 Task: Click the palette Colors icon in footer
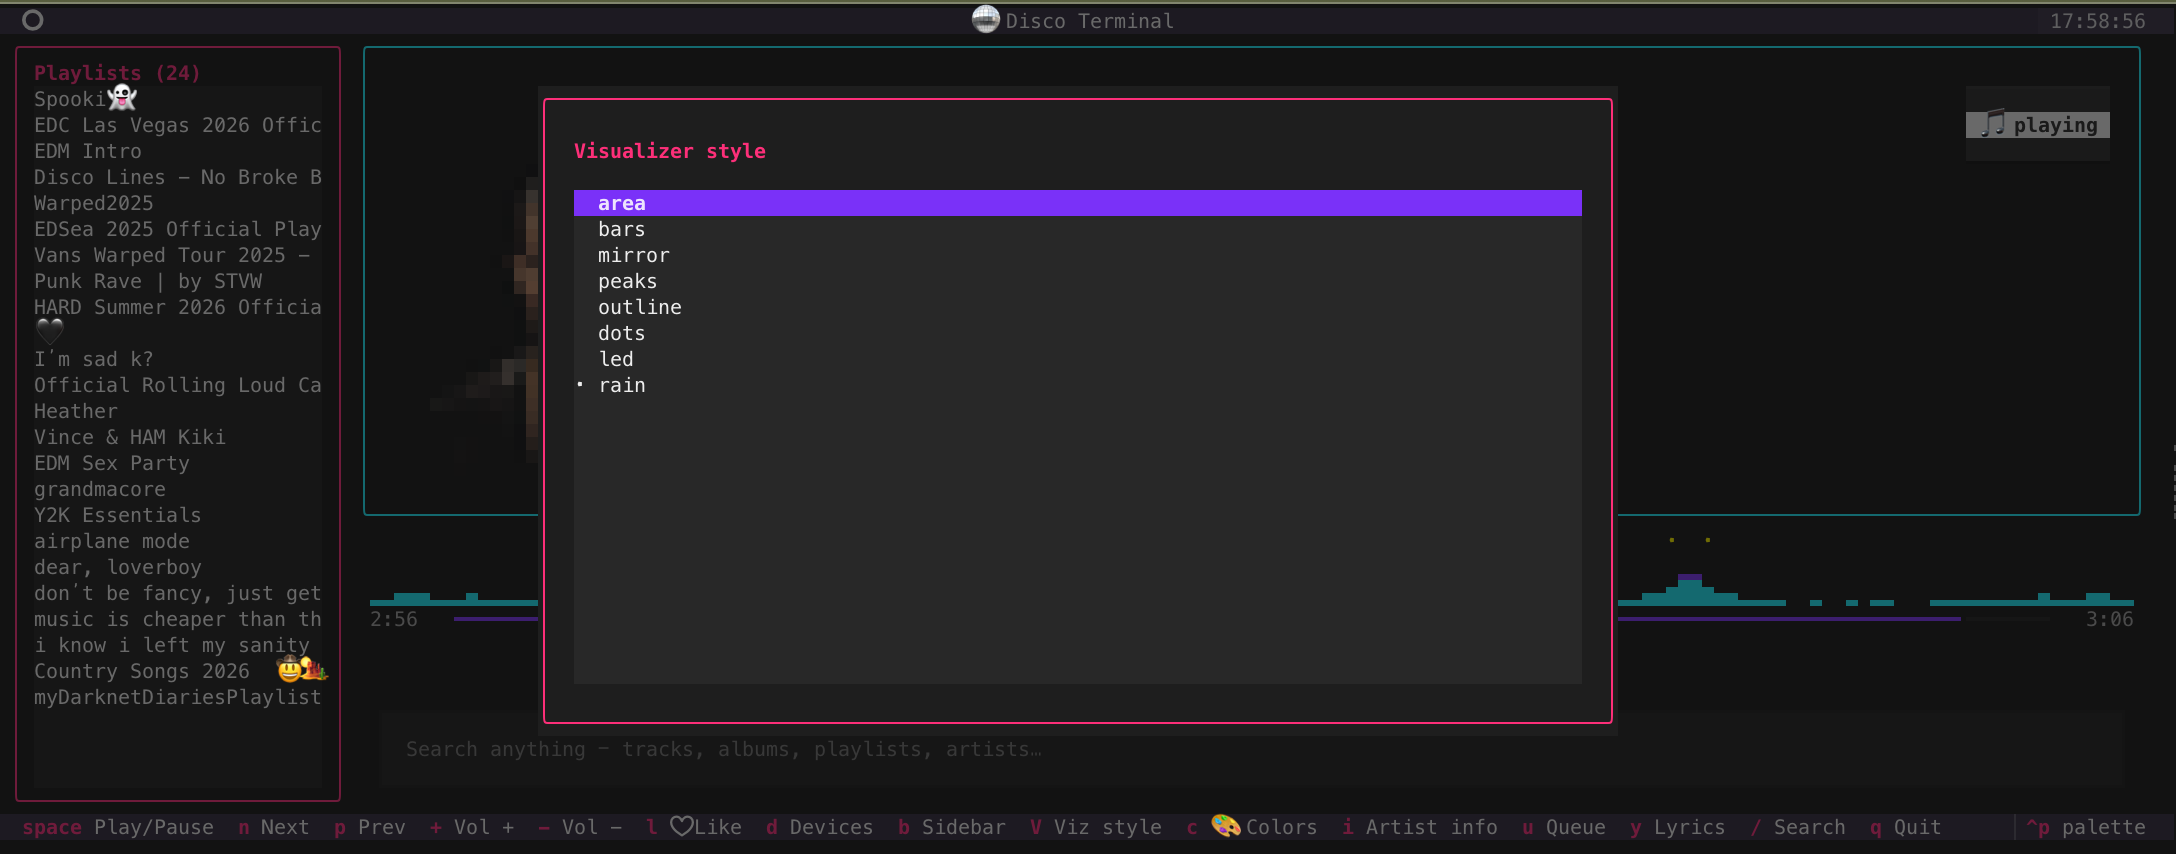1226,826
